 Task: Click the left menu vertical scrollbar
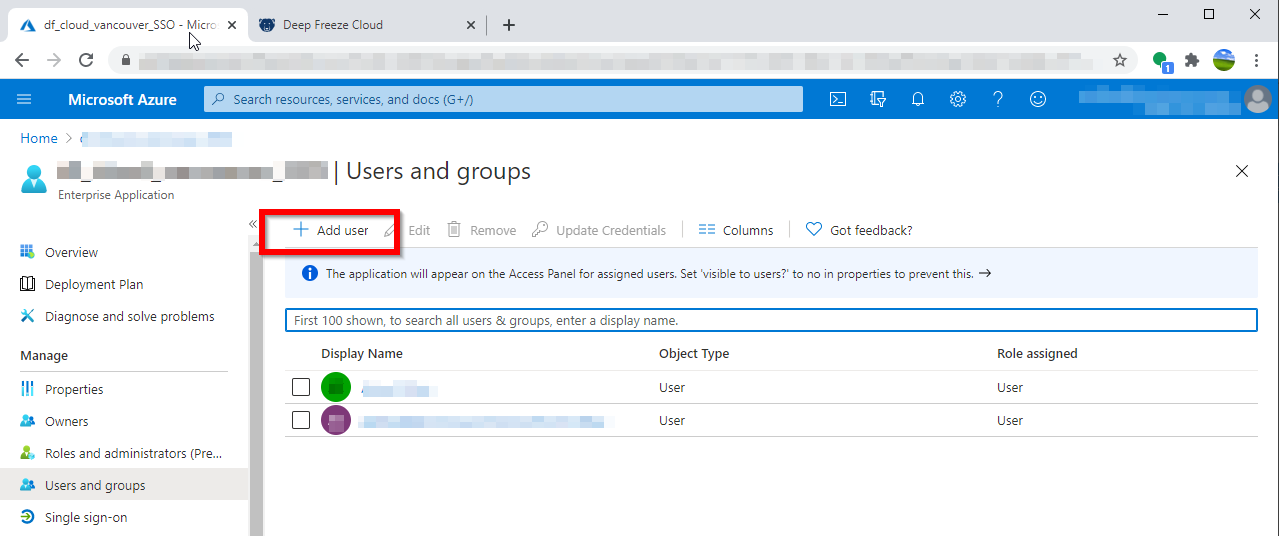256,400
